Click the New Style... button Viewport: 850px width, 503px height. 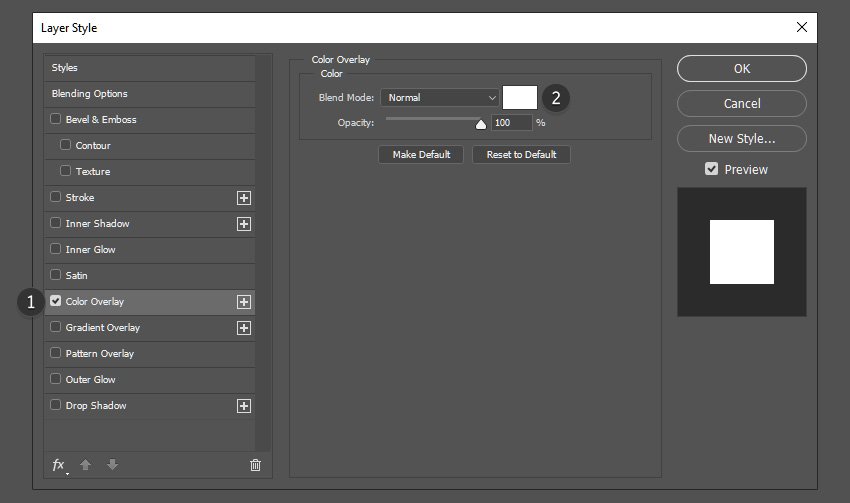point(741,139)
